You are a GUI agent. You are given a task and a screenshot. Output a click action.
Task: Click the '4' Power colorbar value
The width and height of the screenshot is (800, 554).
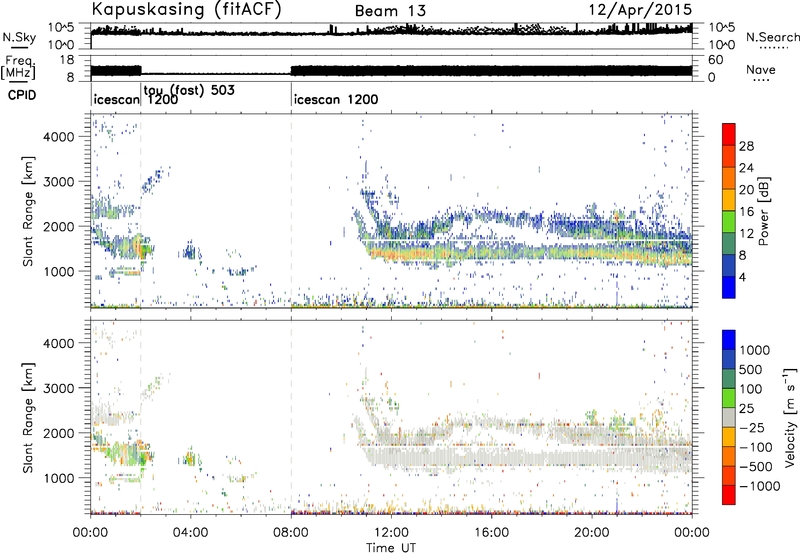pos(742,277)
